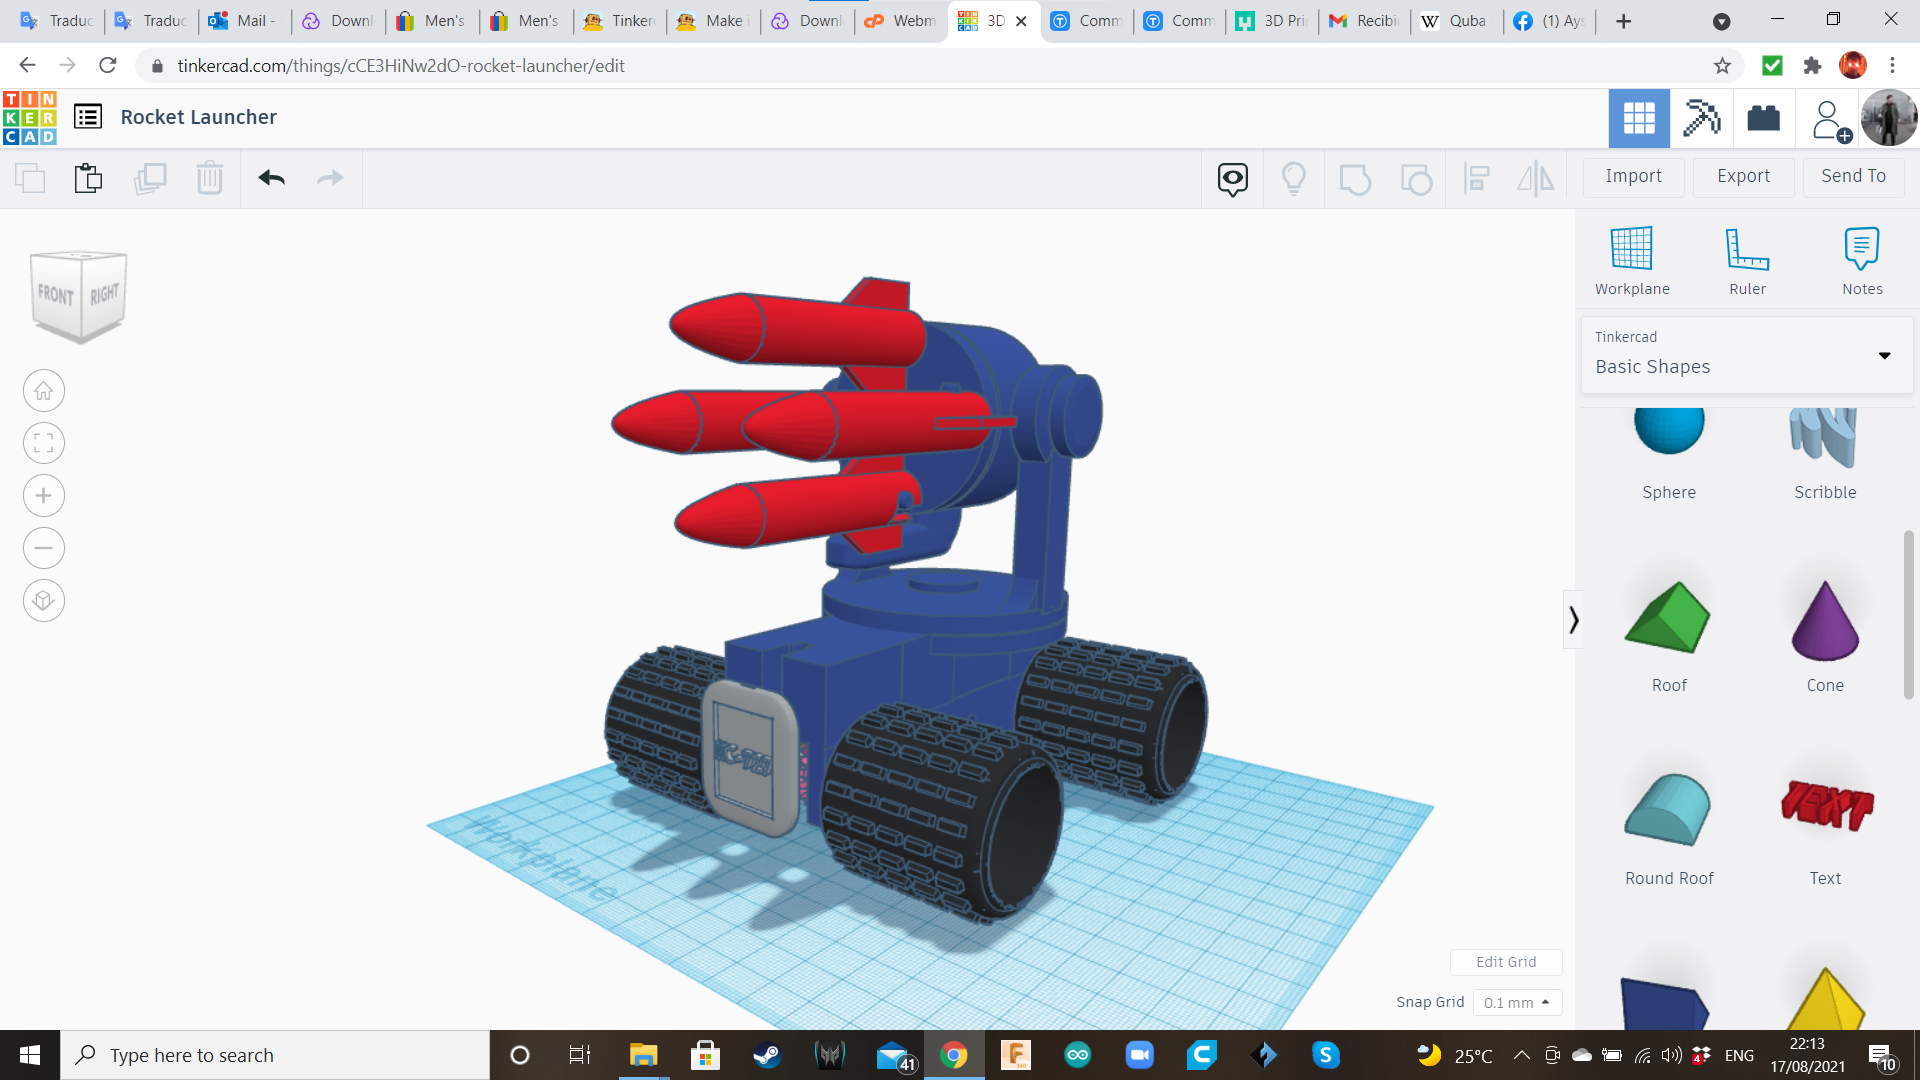The image size is (1920, 1080).
Task: Toggle the notes visibility eye icon
Action: click(1233, 179)
